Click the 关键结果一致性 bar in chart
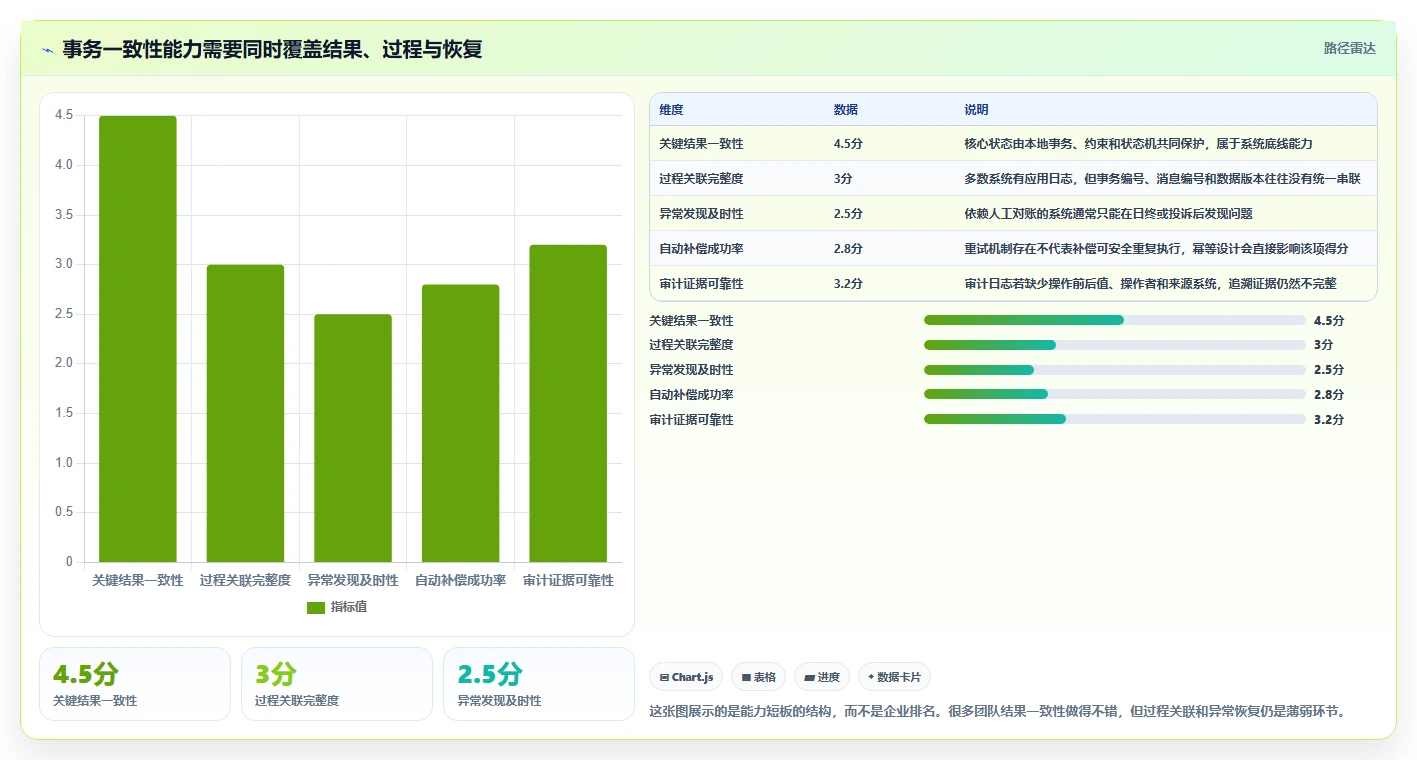This screenshot has width=1417, height=760. point(138,339)
